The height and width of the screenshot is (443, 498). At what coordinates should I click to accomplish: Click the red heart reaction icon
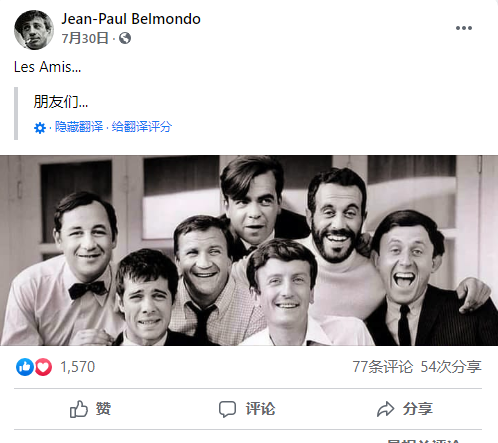point(43,367)
